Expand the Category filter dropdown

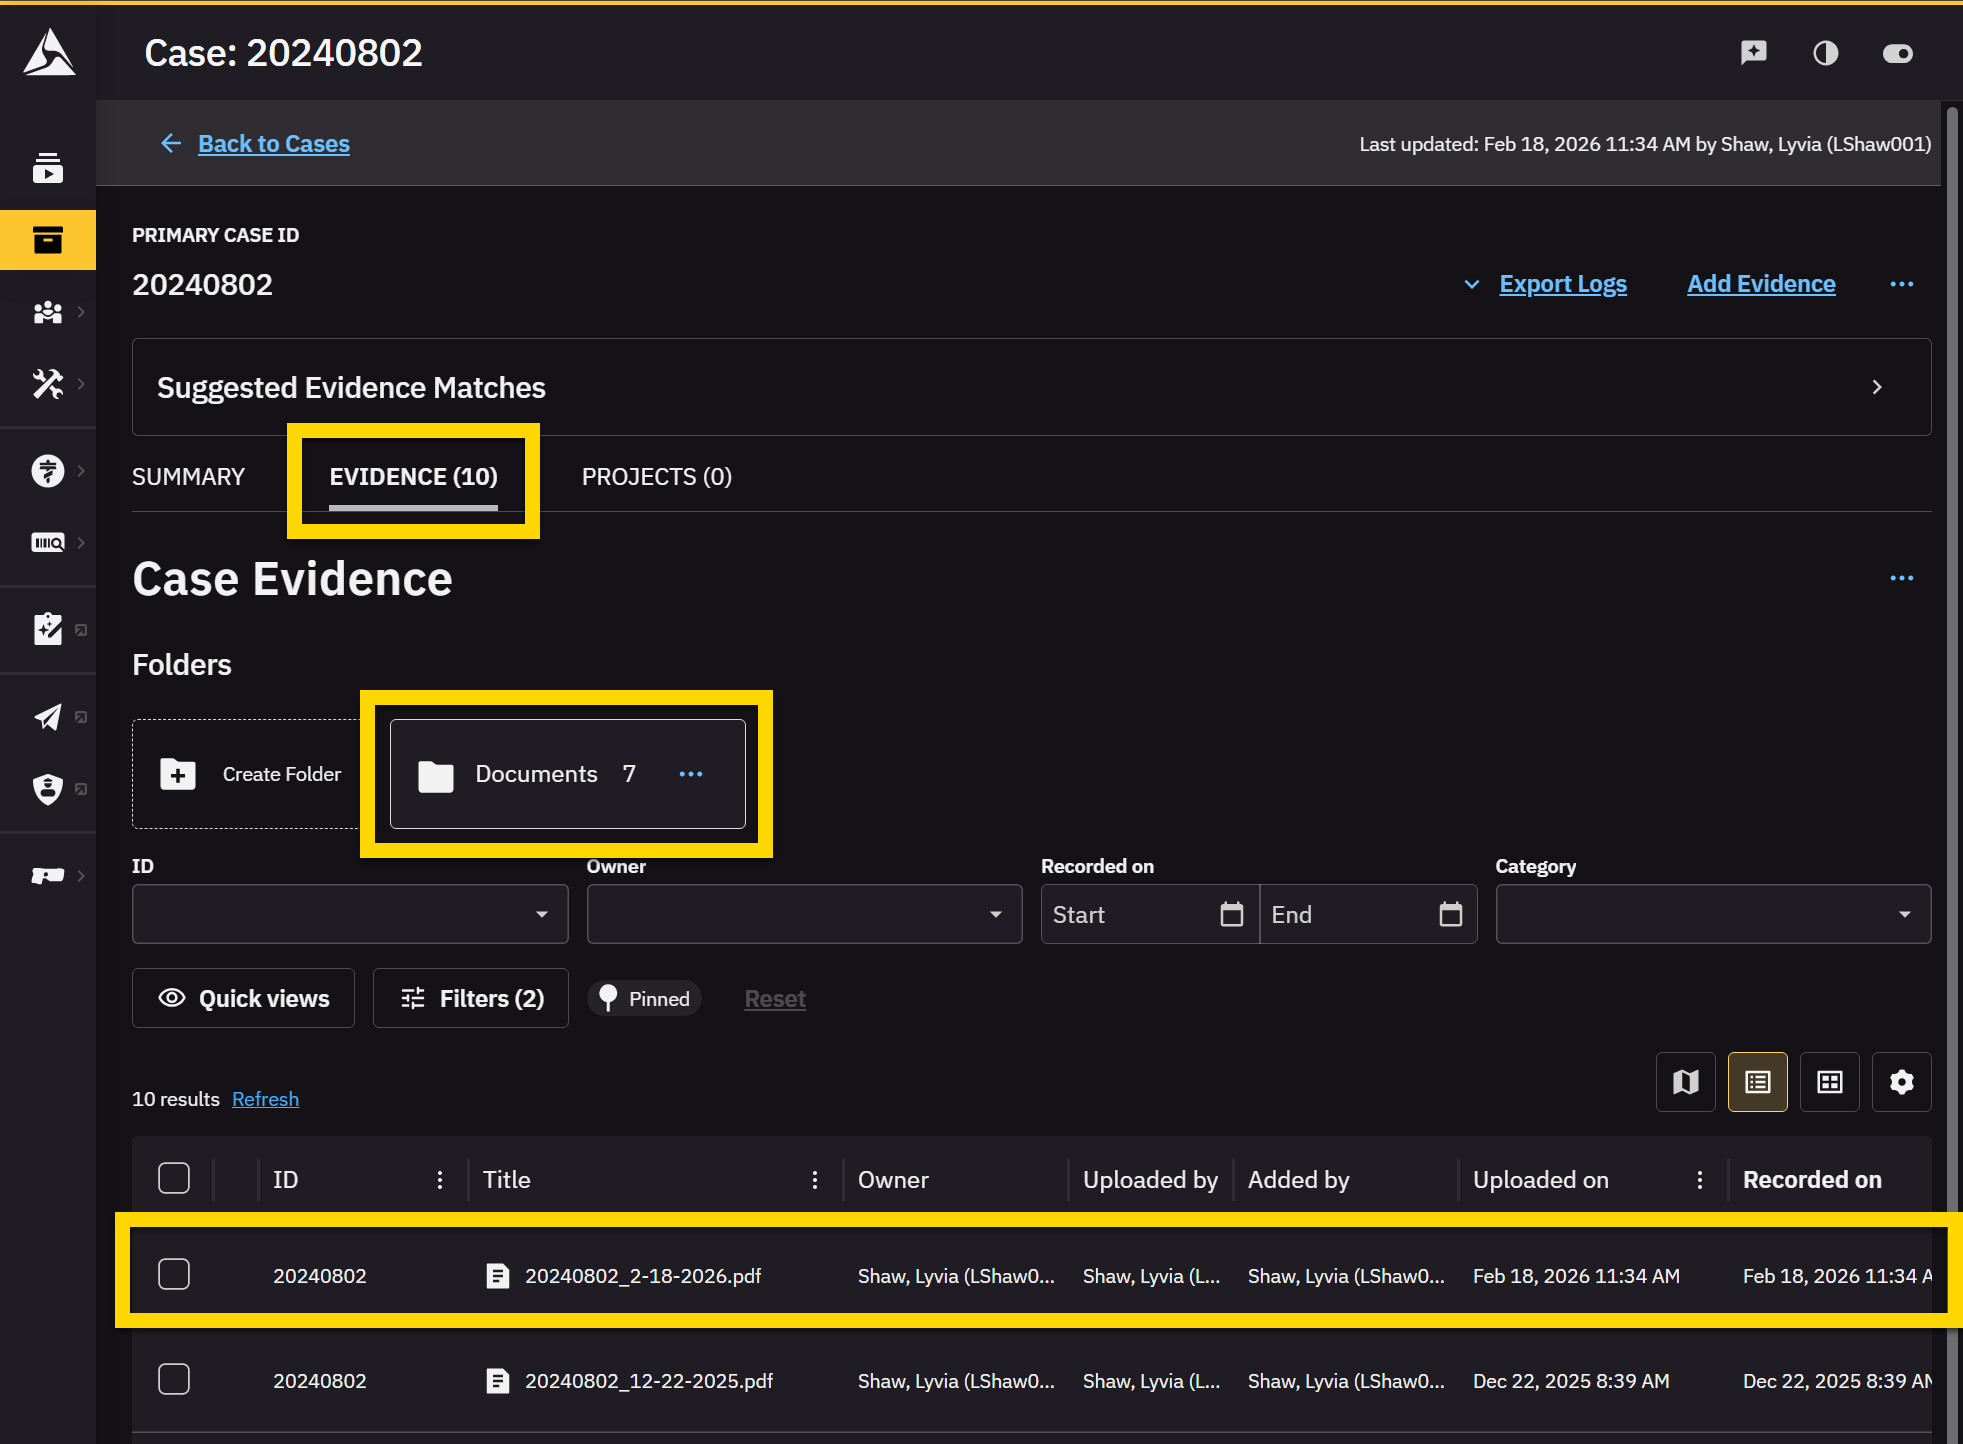click(x=1903, y=913)
